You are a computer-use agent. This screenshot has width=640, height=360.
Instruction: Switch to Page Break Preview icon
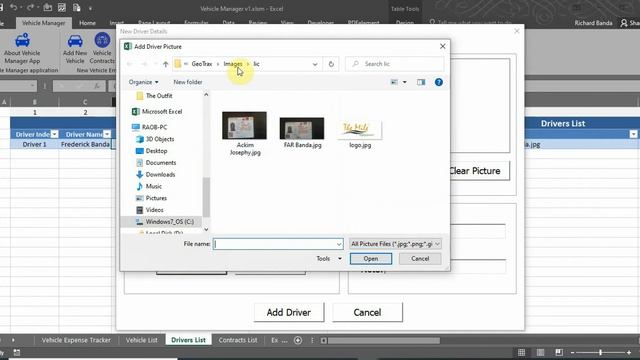point(559,352)
